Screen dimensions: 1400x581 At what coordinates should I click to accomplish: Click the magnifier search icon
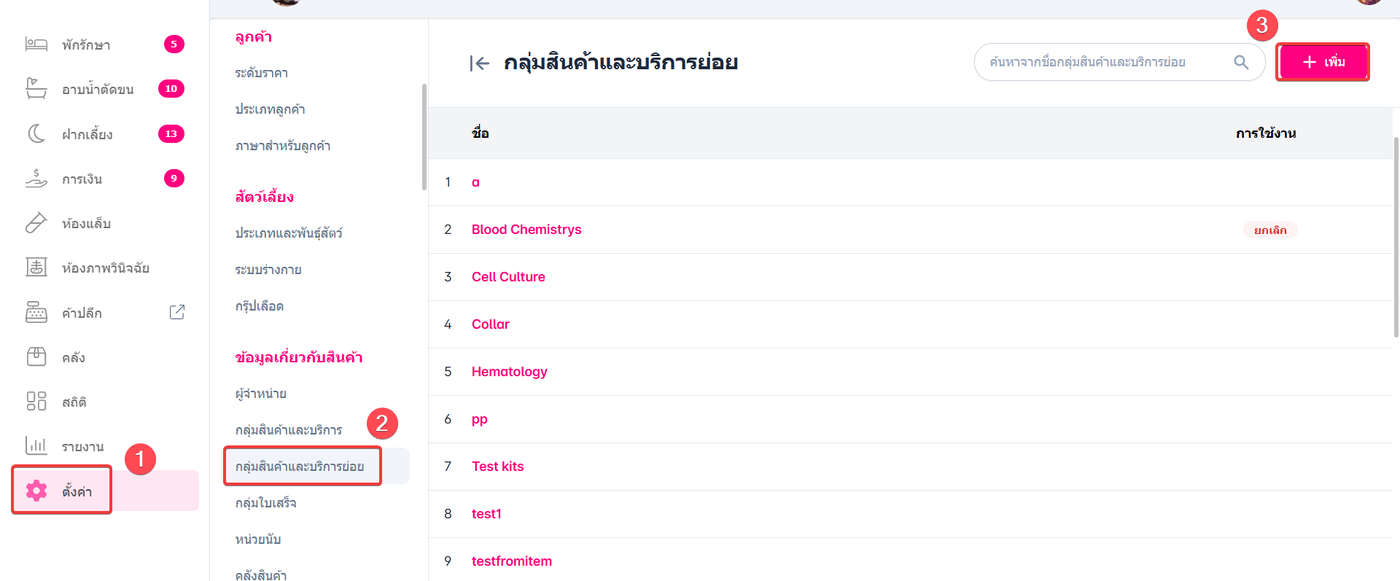pos(1241,62)
